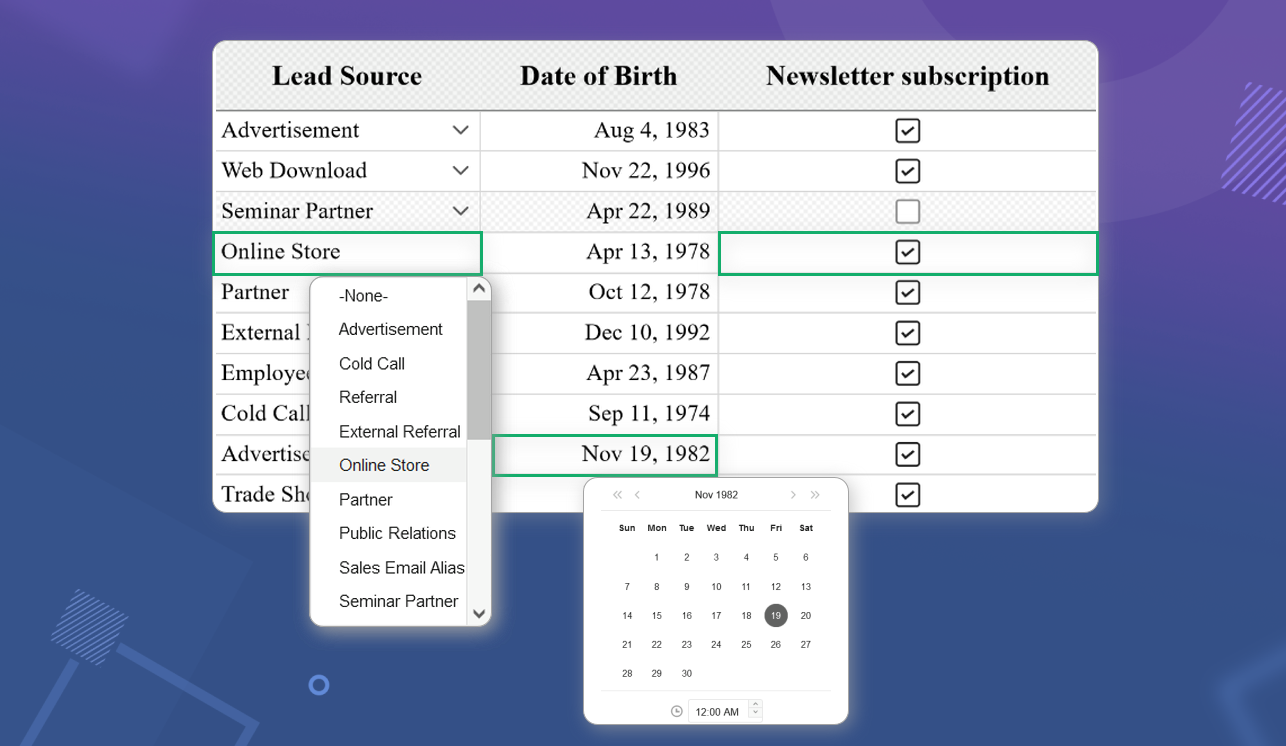Choose Public Relations from the dropdown list
The height and width of the screenshot is (746, 1286).
coord(388,533)
